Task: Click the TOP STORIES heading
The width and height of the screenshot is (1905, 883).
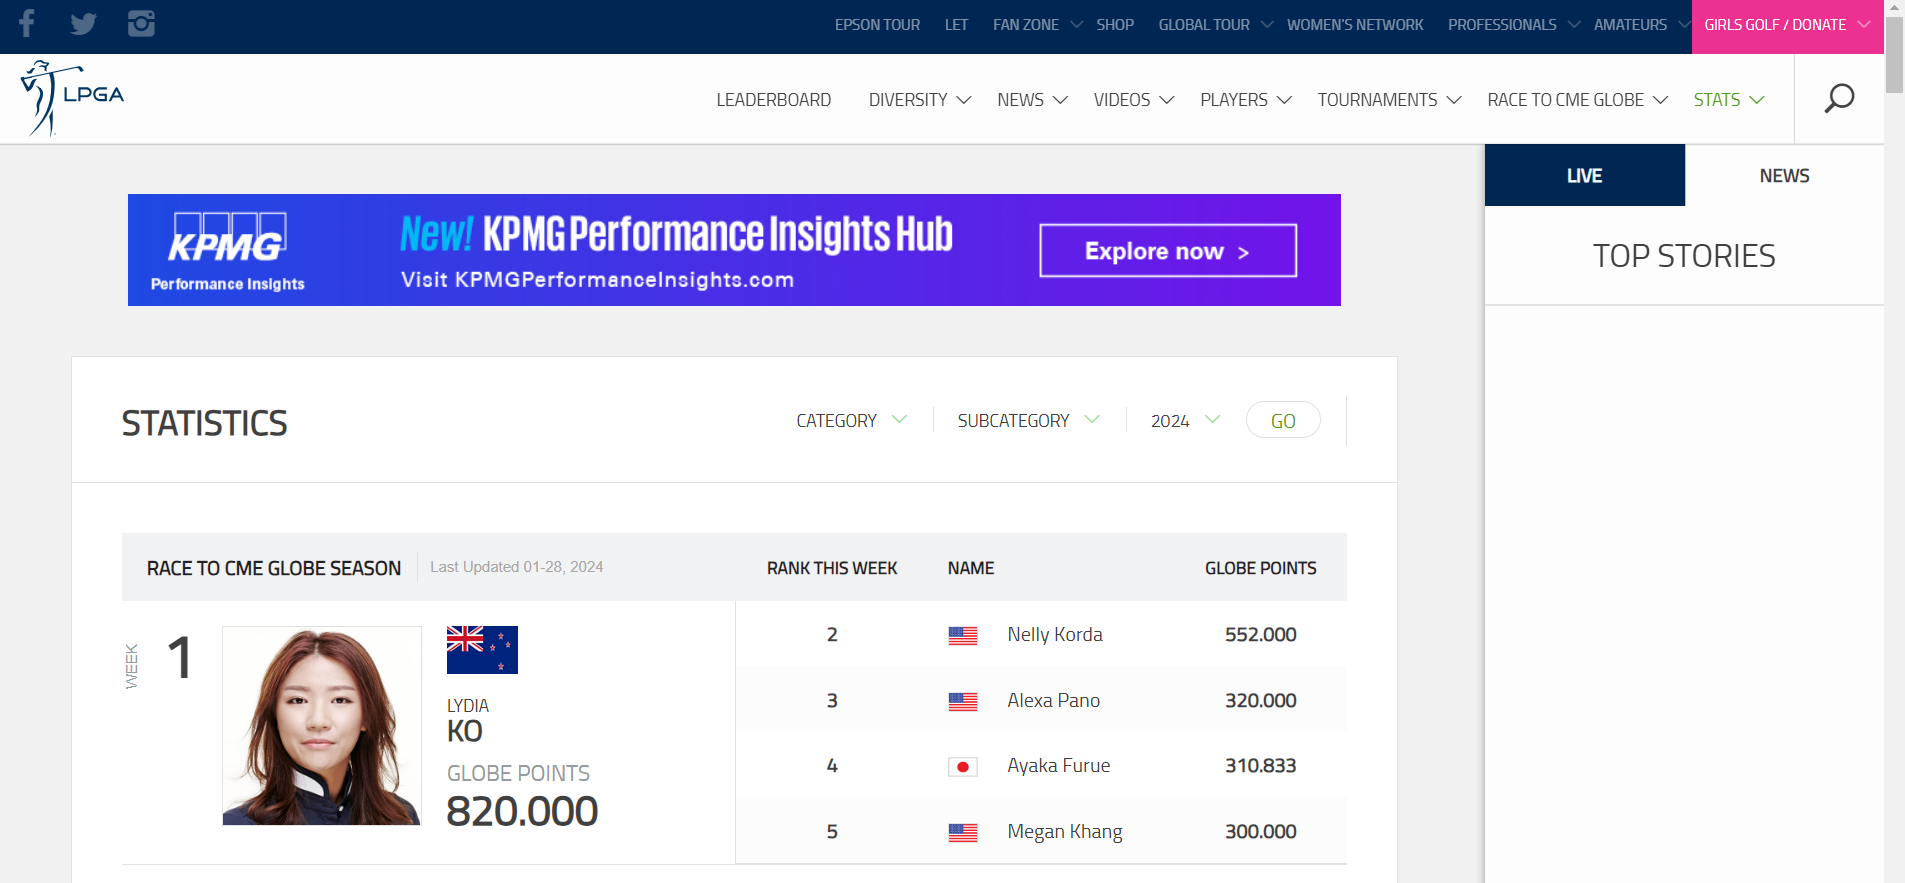Action: (1684, 256)
